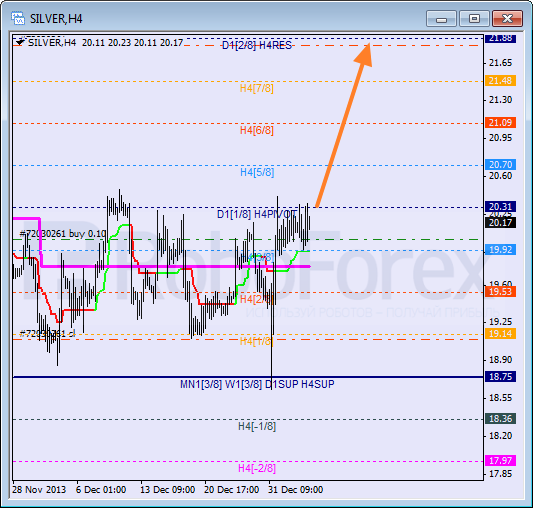Click the 17.97 price level tag
533x508 pixels.
(500, 460)
